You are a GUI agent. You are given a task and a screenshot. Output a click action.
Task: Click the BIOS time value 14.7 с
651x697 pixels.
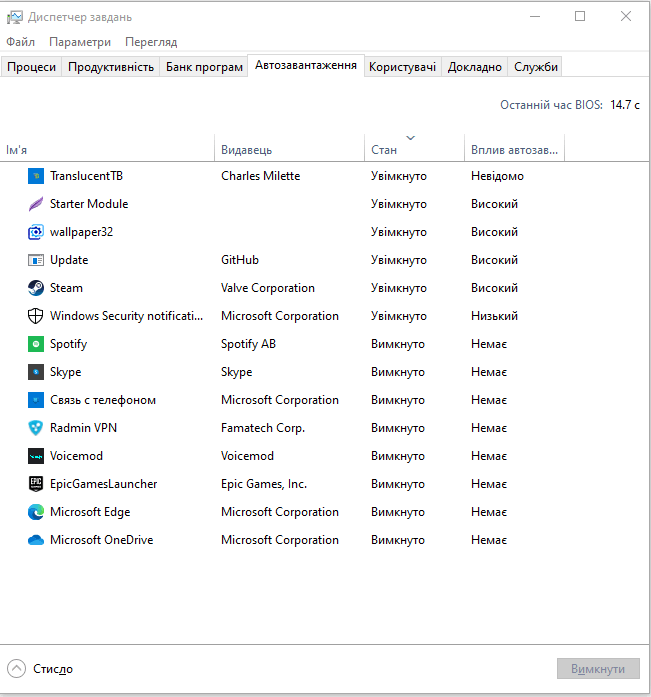coord(625,105)
